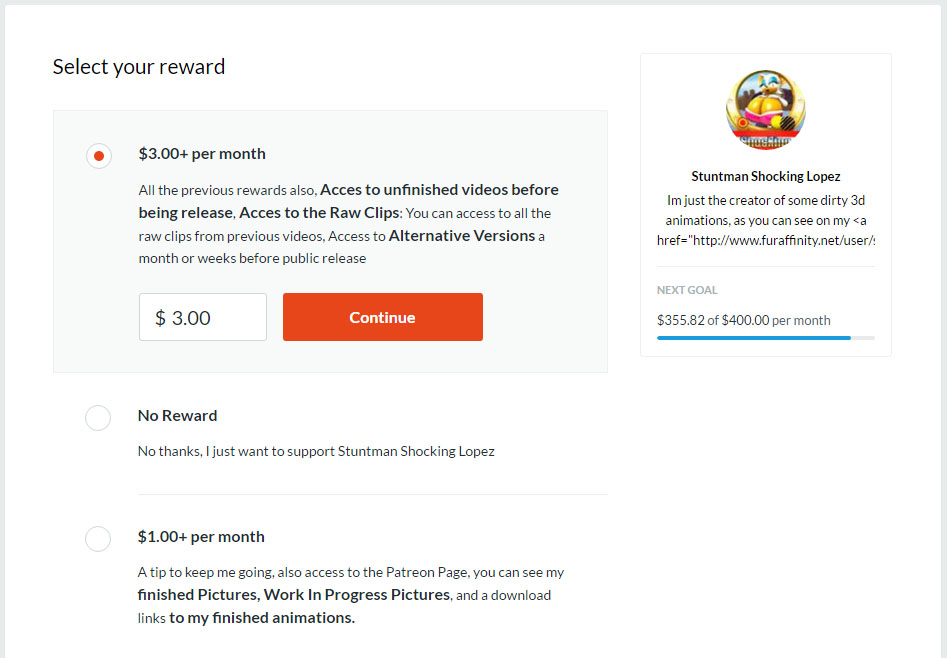947x658 pixels.
Task: Select the $3.00+ per month radio button
Action: 98,156
